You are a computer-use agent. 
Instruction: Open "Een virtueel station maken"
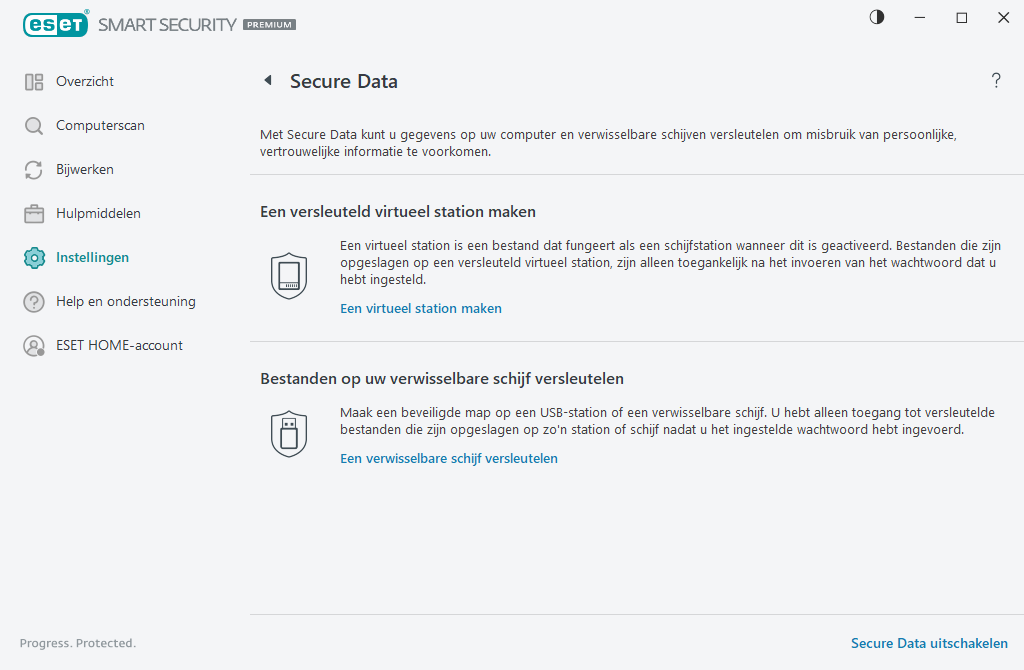[x=420, y=308]
